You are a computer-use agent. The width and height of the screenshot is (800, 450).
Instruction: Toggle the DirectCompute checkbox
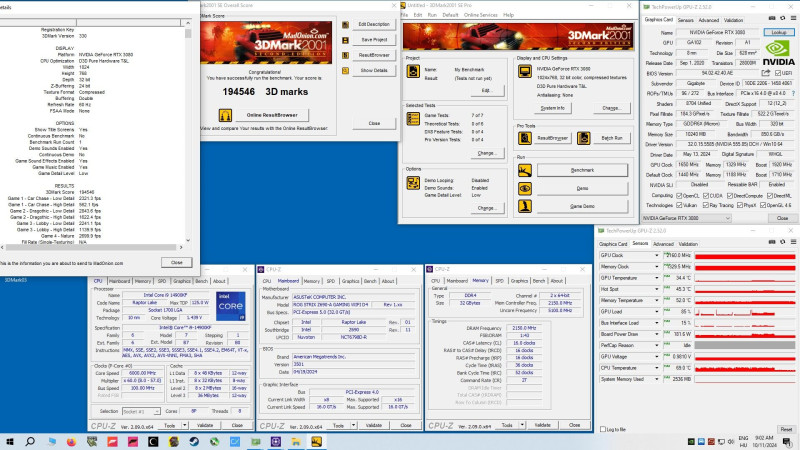(x=730, y=196)
